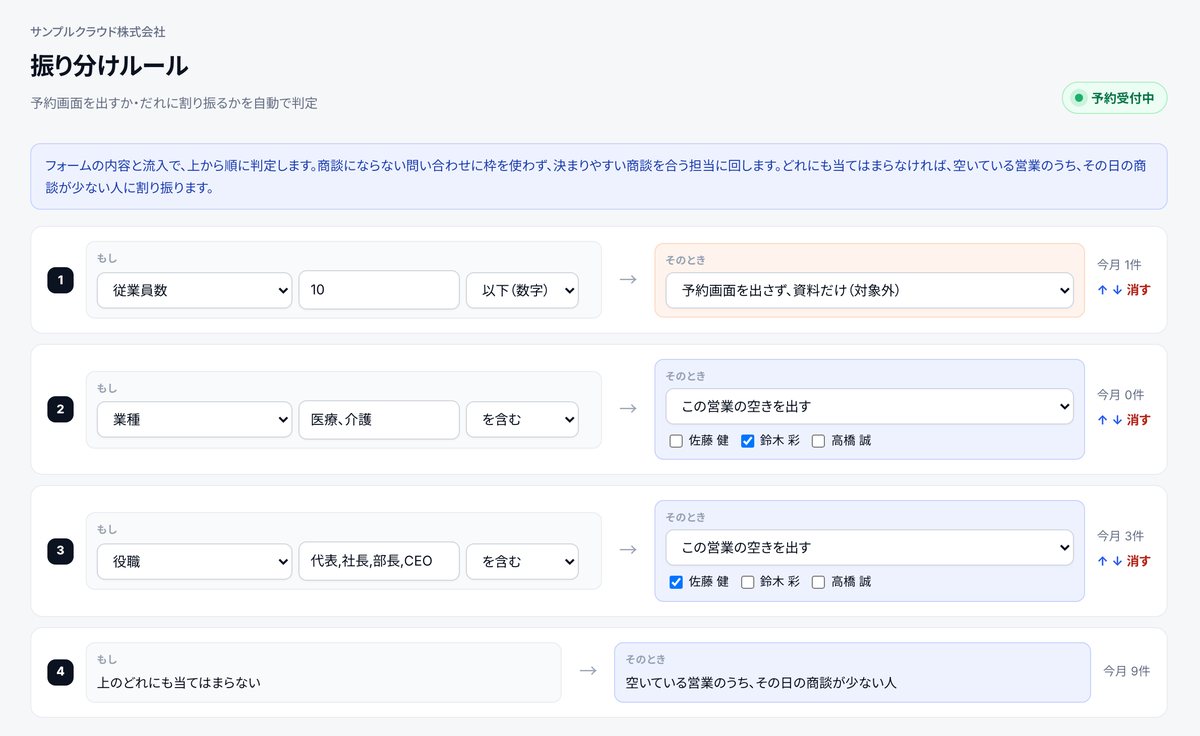1200x736 pixels.
Task: Move rule 1 (従業員数) up with the arrow
Action: pos(1102,290)
